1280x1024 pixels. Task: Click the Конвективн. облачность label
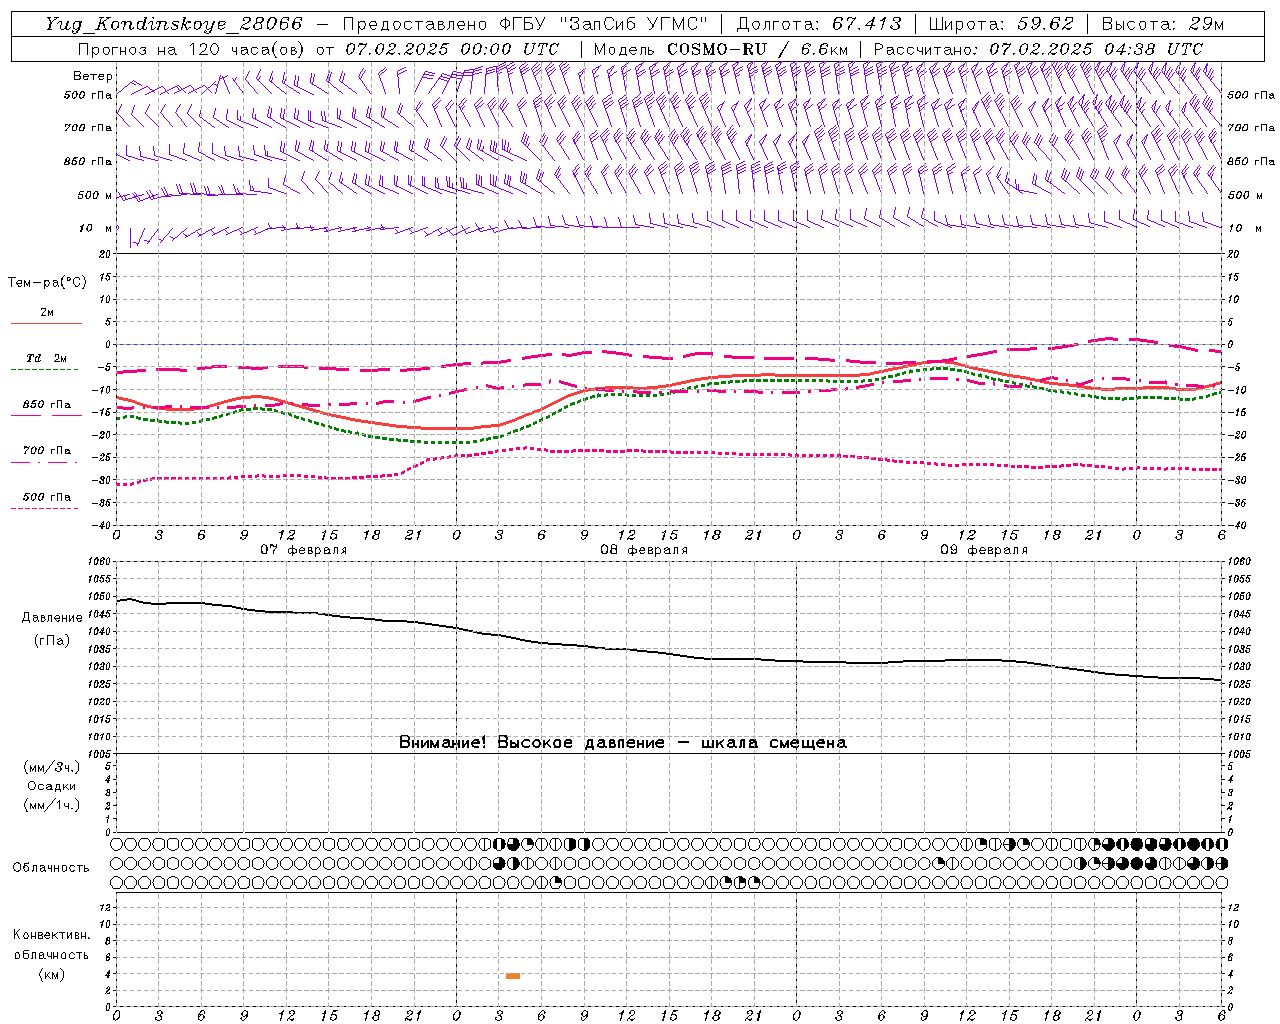tap(51, 945)
